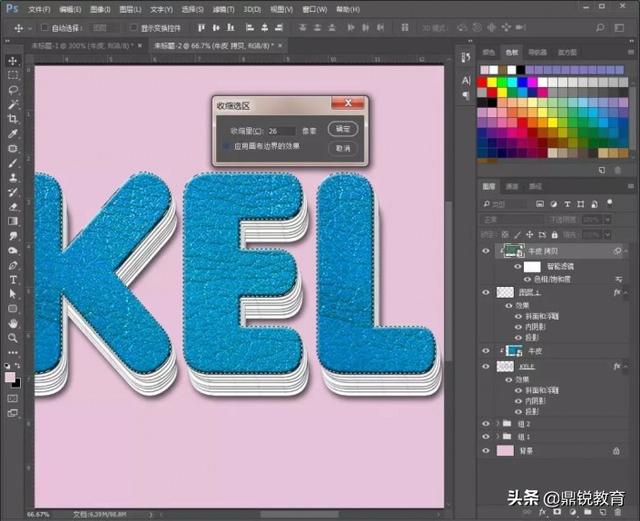Create new swatch icon in Swatches panel
Viewport: 640px width, 521px height.
pos(602,170)
